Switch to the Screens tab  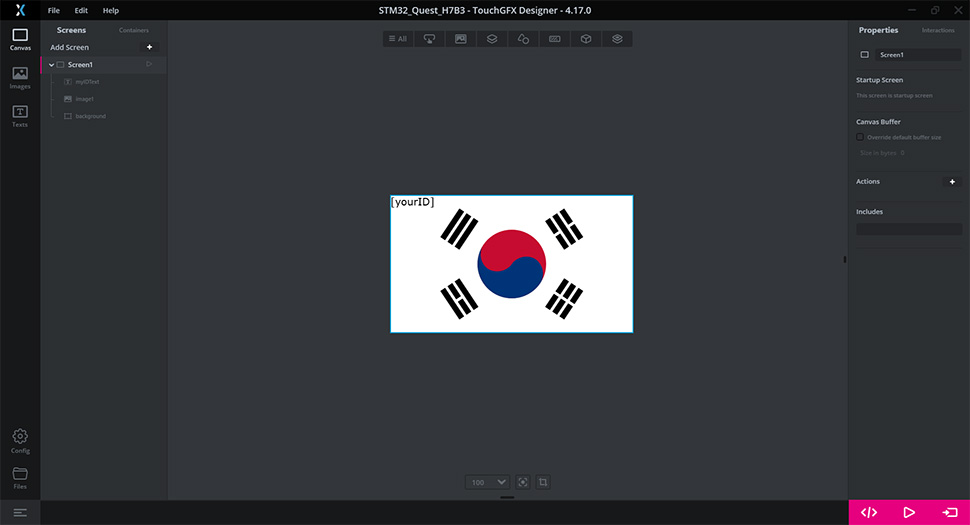pyautogui.click(x=71, y=30)
